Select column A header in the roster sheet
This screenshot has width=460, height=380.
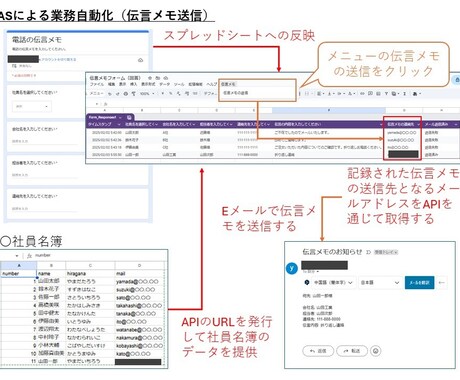click(19, 265)
